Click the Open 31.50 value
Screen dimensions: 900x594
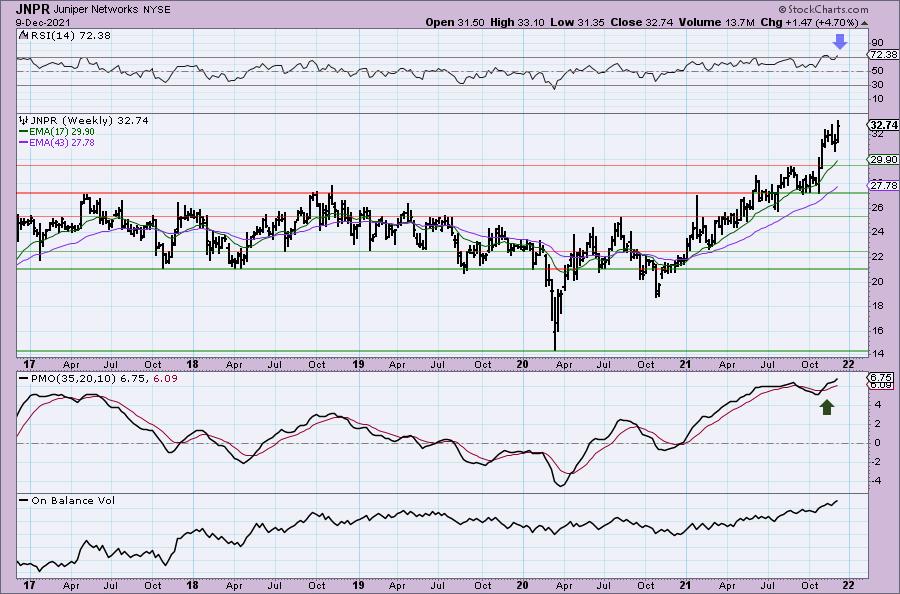click(x=455, y=22)
